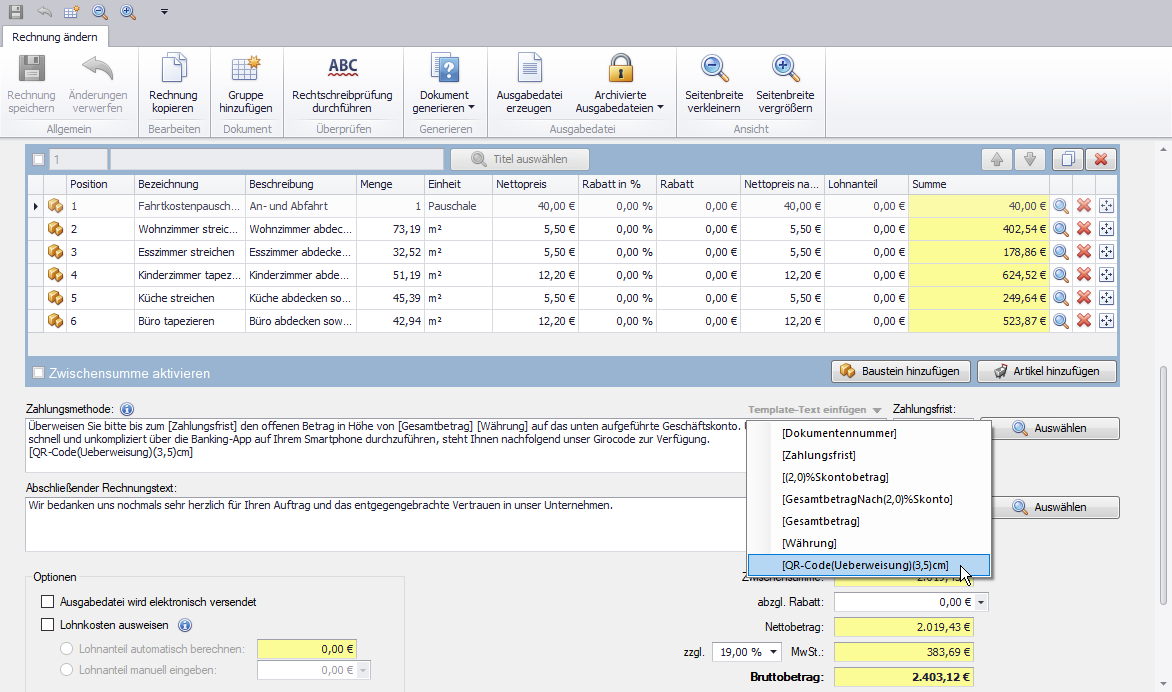1172x692 pixels.
Task: Click the Menge cell 73,19 of Wohnzimmer
Action: coord(390,229)
